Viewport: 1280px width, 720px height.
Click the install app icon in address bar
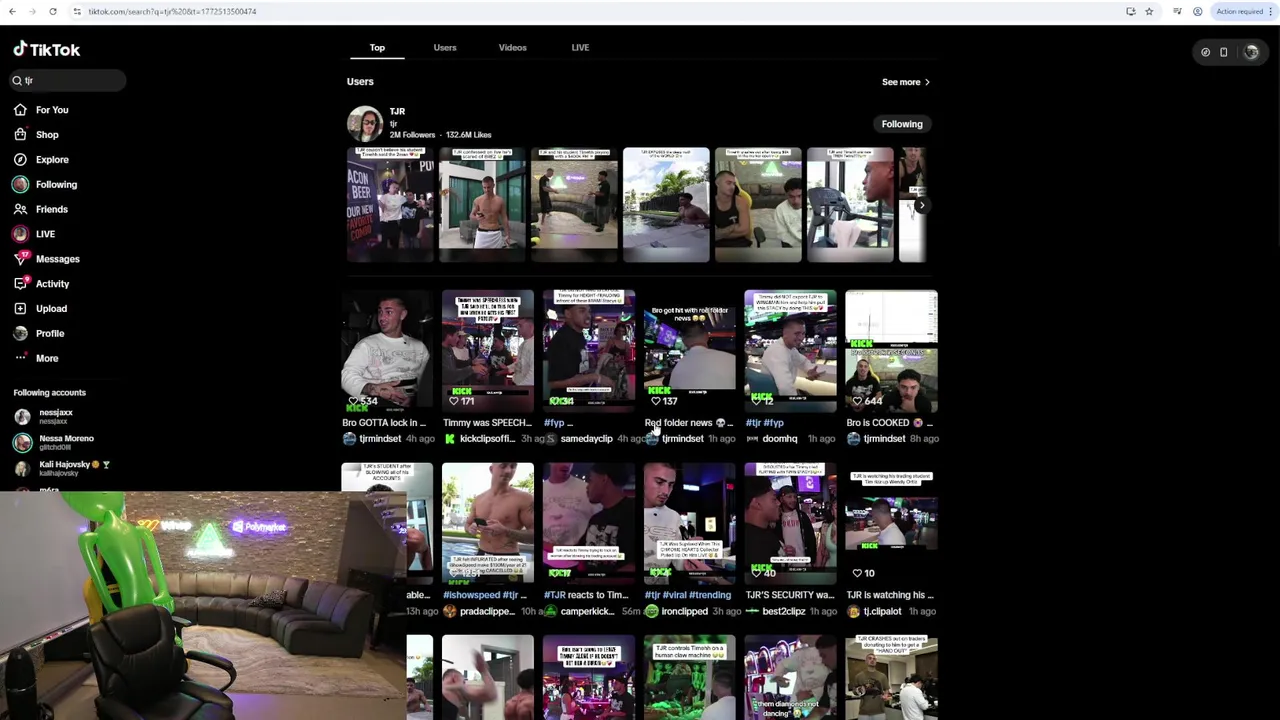[1130, 11]
